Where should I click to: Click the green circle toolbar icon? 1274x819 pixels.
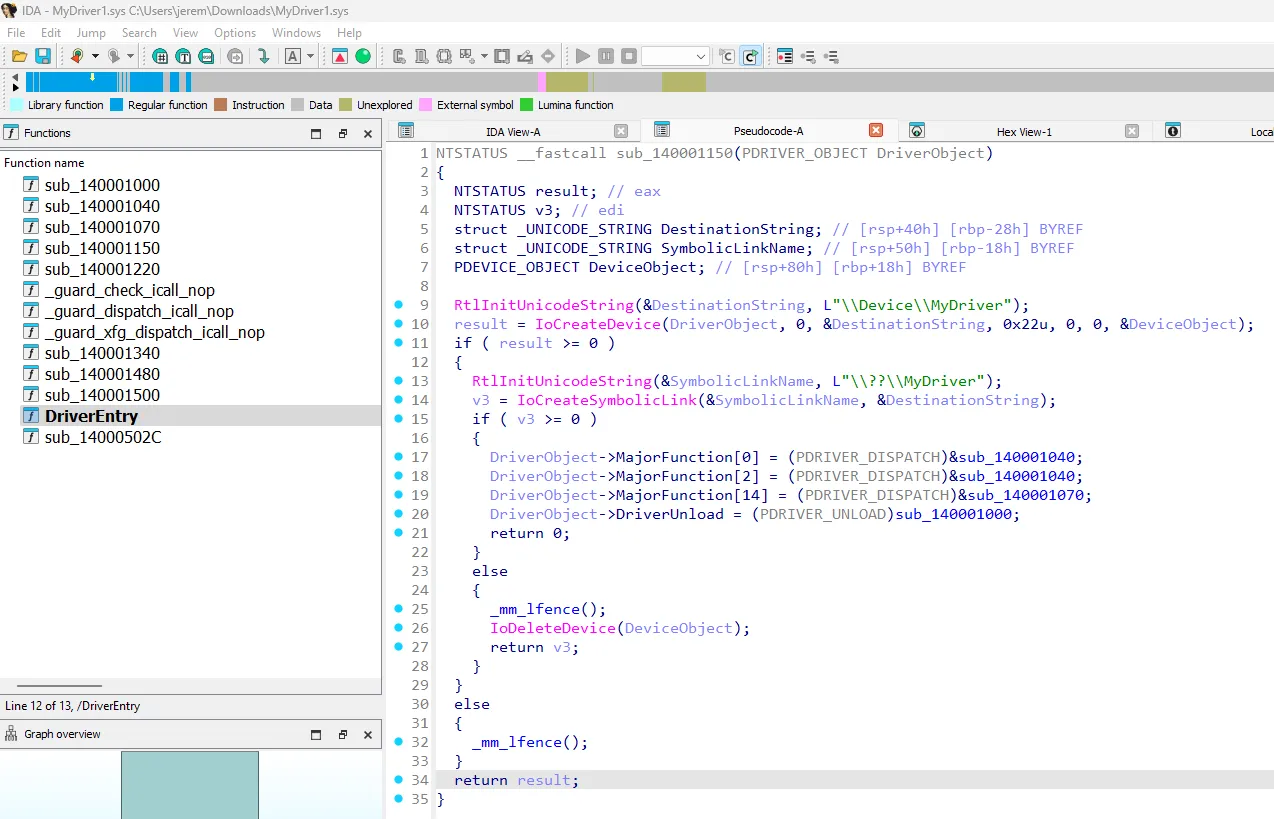tap(363, 56)
